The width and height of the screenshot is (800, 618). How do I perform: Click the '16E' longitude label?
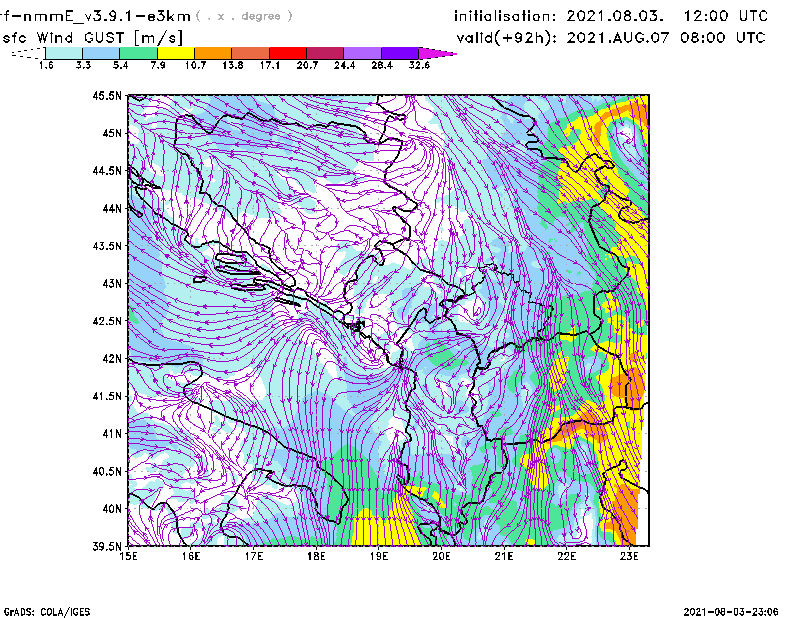(x=191, y=556)
